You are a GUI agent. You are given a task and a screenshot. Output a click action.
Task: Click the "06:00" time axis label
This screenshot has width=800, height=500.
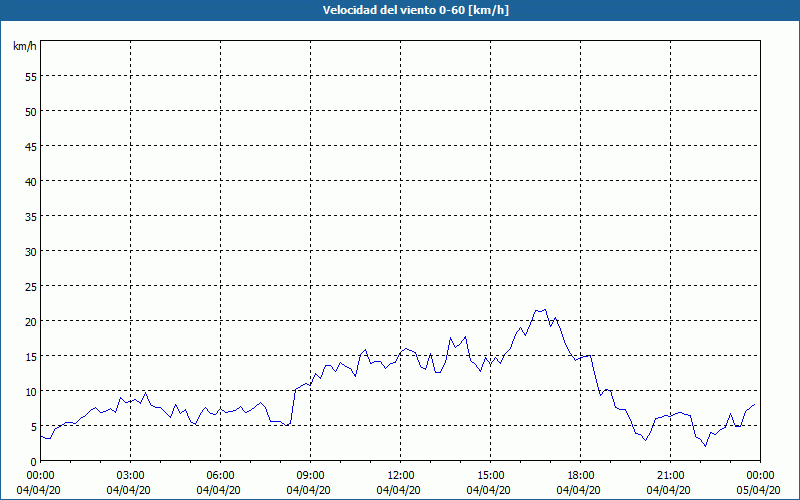pyautogui.click(x=220, y=476)
